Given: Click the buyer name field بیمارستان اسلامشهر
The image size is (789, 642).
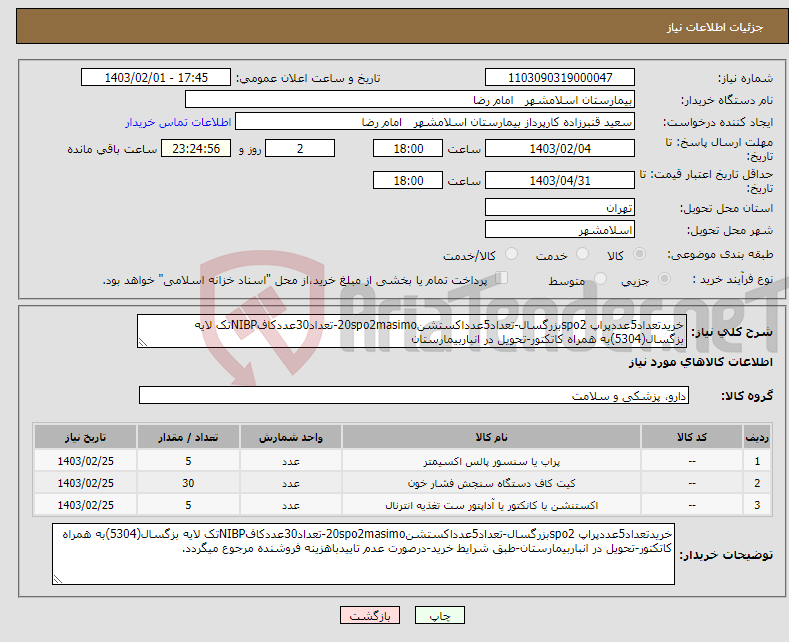Looking at the screenshot, I should click(410, 100).
